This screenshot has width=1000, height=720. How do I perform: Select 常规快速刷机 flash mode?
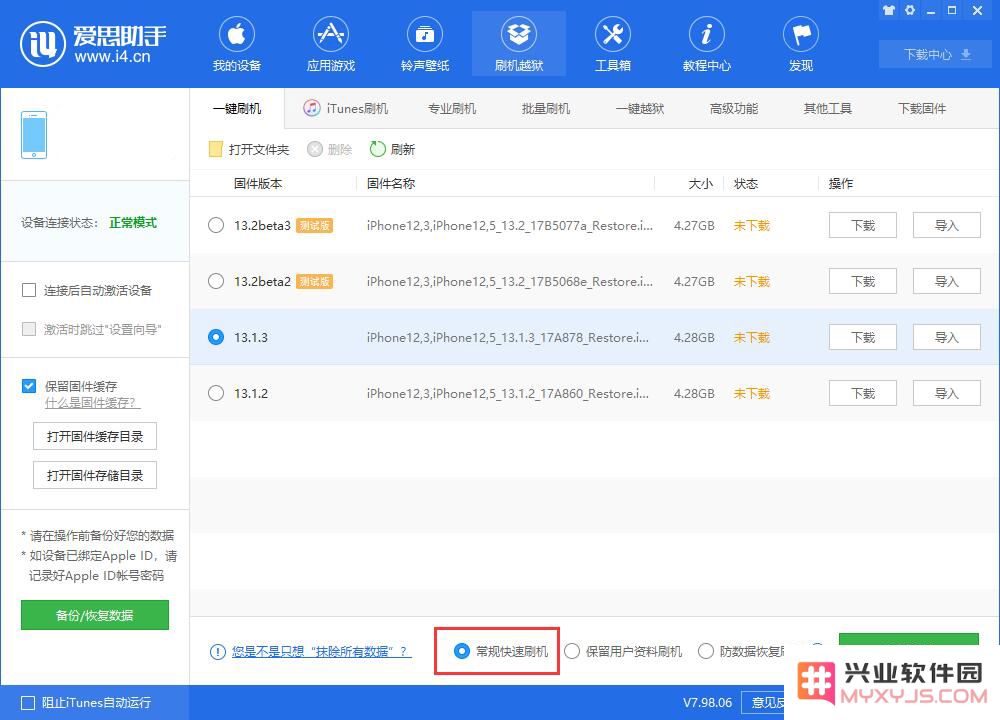(462, 651)
